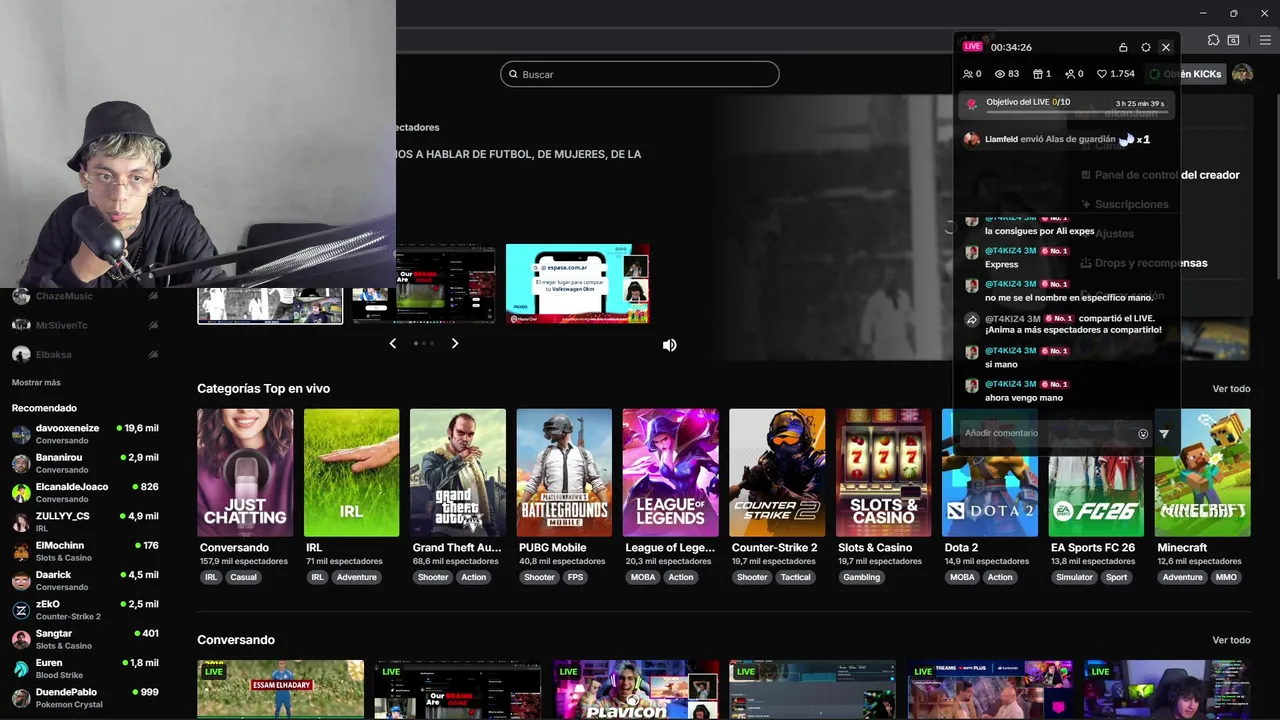The image size is (1280, 720).
Task: Open the user profile avatar menu
Action: (x=1242, y=74)
